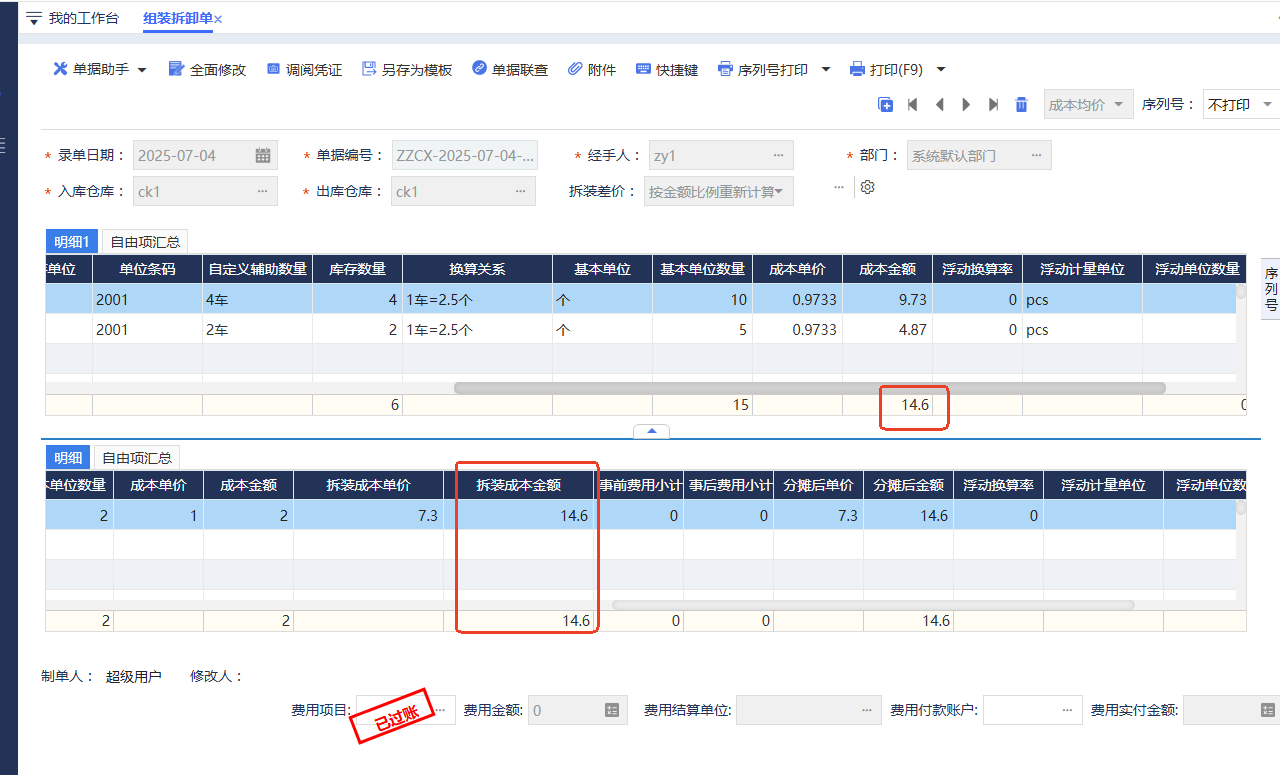Go to the previous record arrow
This screenshot has width=1280, height=775.
pyautogui.click(x=939, y=104)
